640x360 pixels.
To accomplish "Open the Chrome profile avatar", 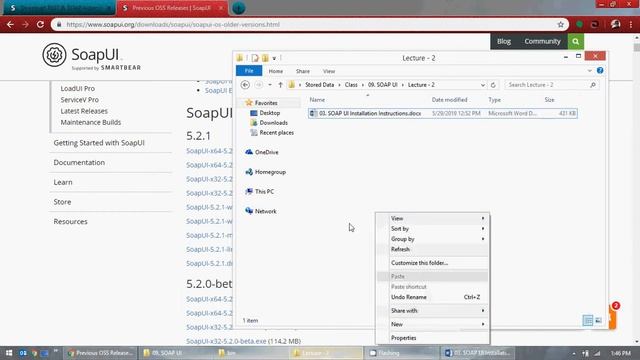I will (x=616, y=24).
